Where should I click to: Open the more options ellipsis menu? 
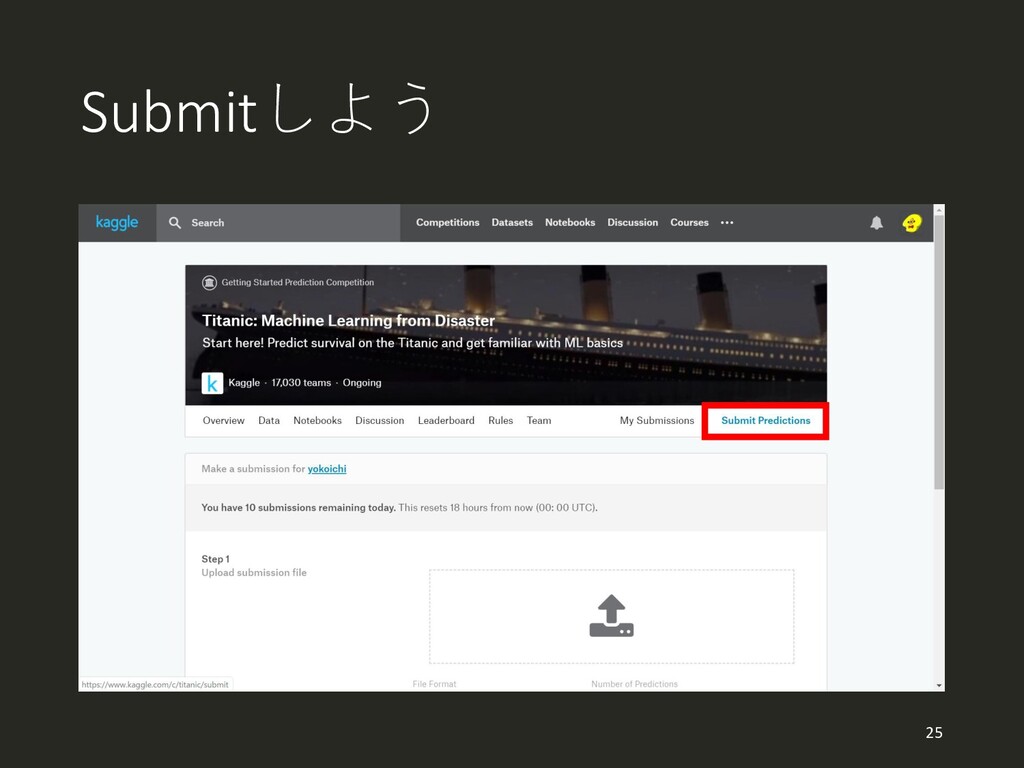click(x=727, y=223)
